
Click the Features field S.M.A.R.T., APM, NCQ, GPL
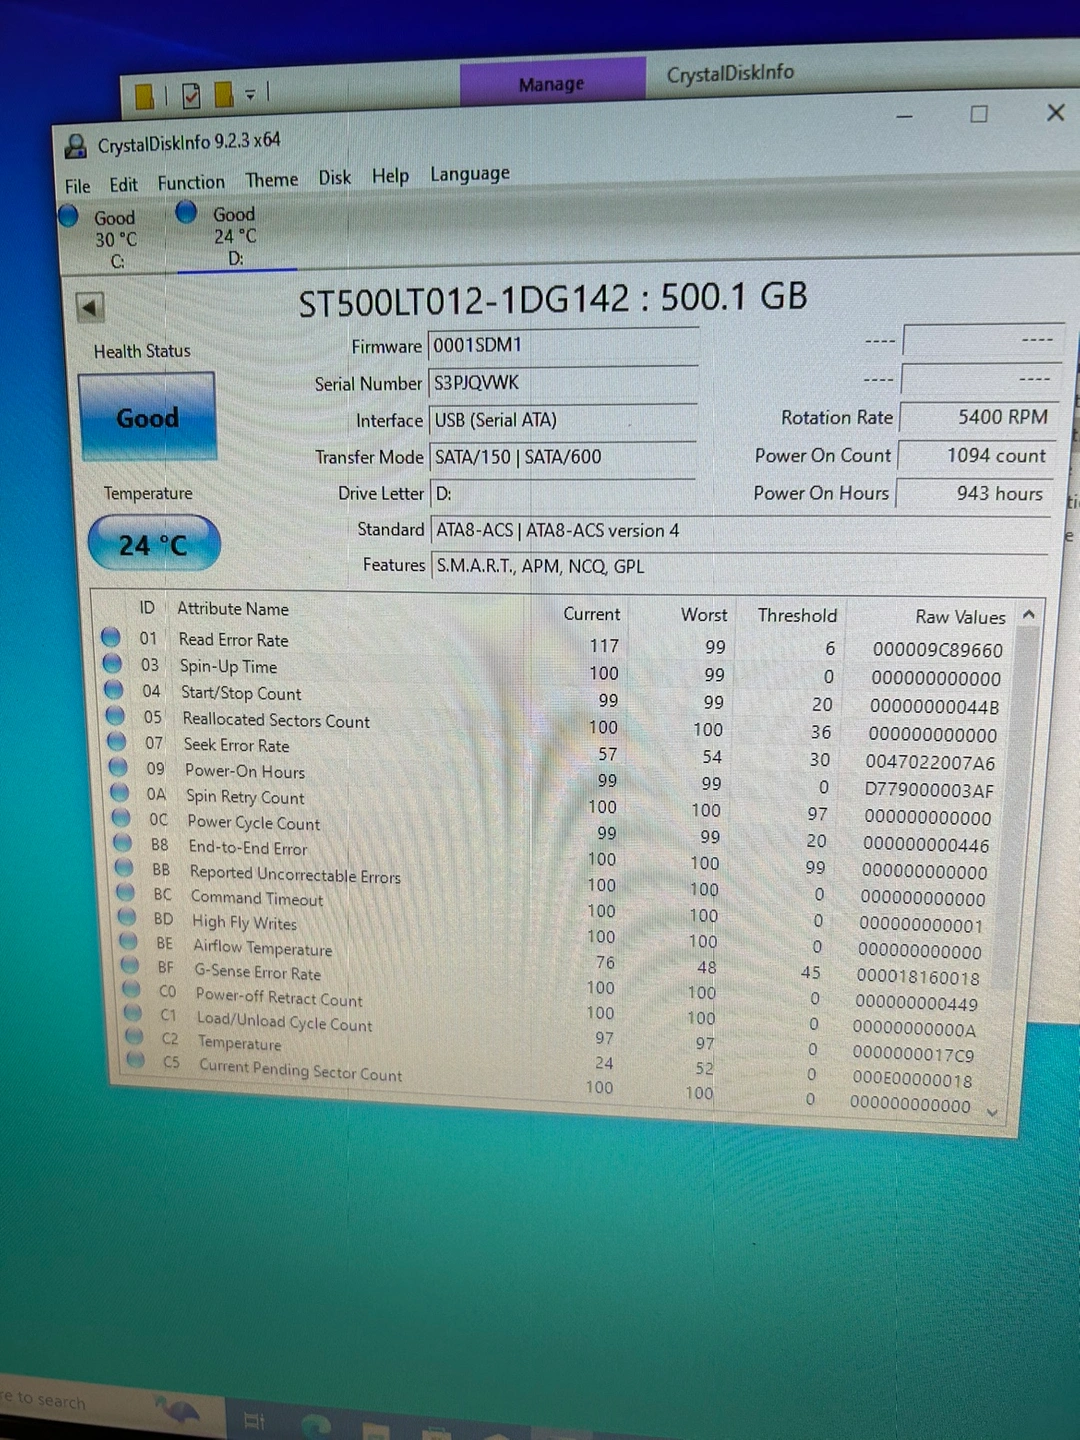coord(738,566)
